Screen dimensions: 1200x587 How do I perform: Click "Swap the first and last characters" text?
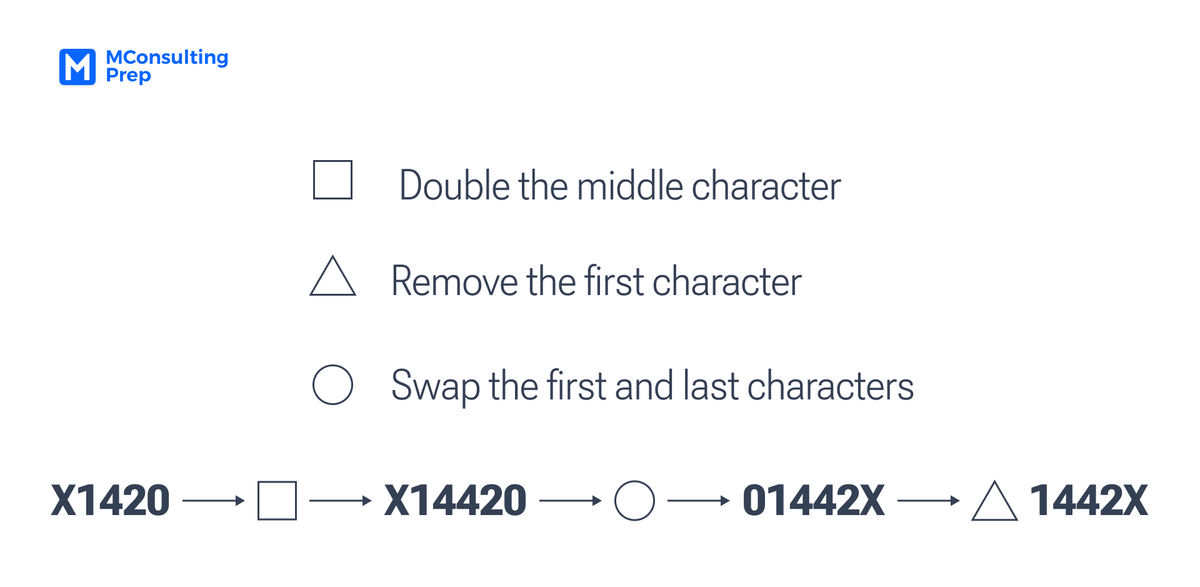(x=652, y=386)
